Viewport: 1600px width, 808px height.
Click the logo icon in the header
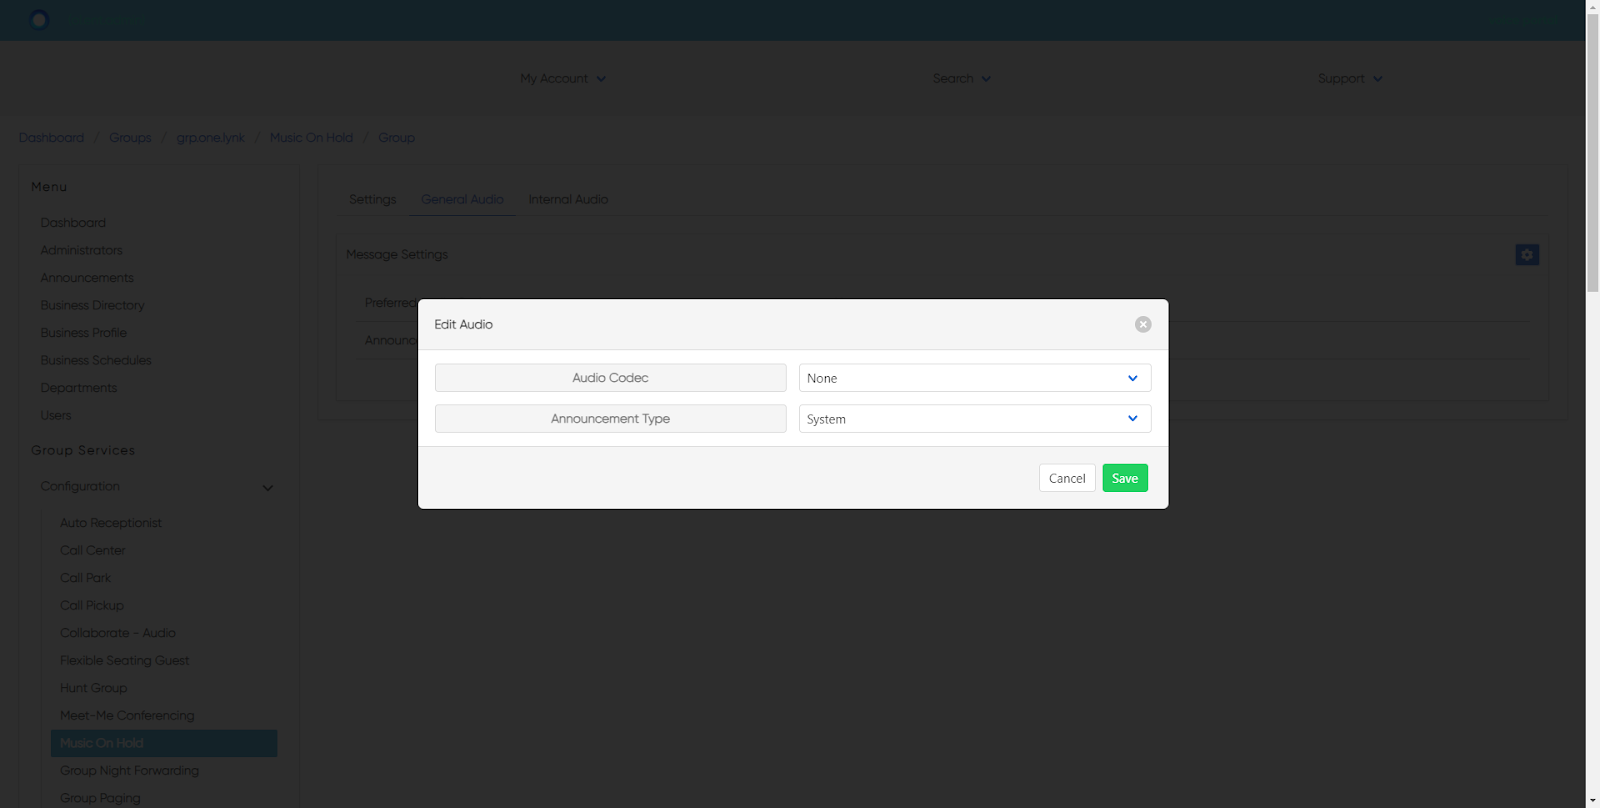(39, 20)
